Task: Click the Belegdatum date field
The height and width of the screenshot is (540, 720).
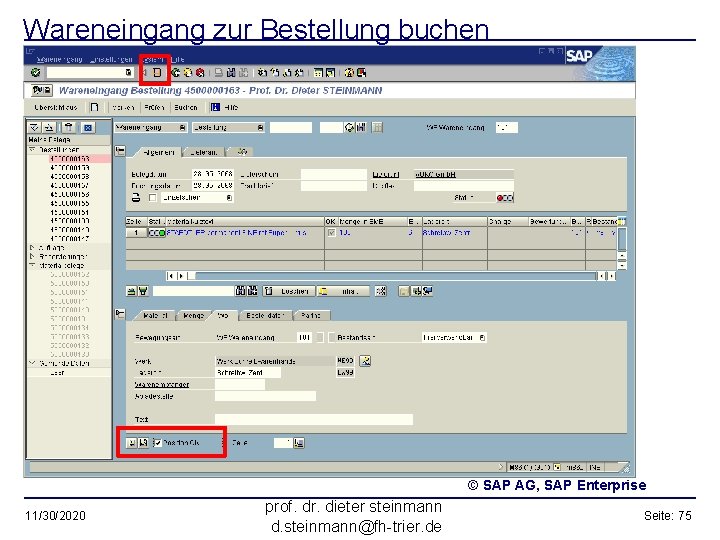Action: [x=213, y=174]
